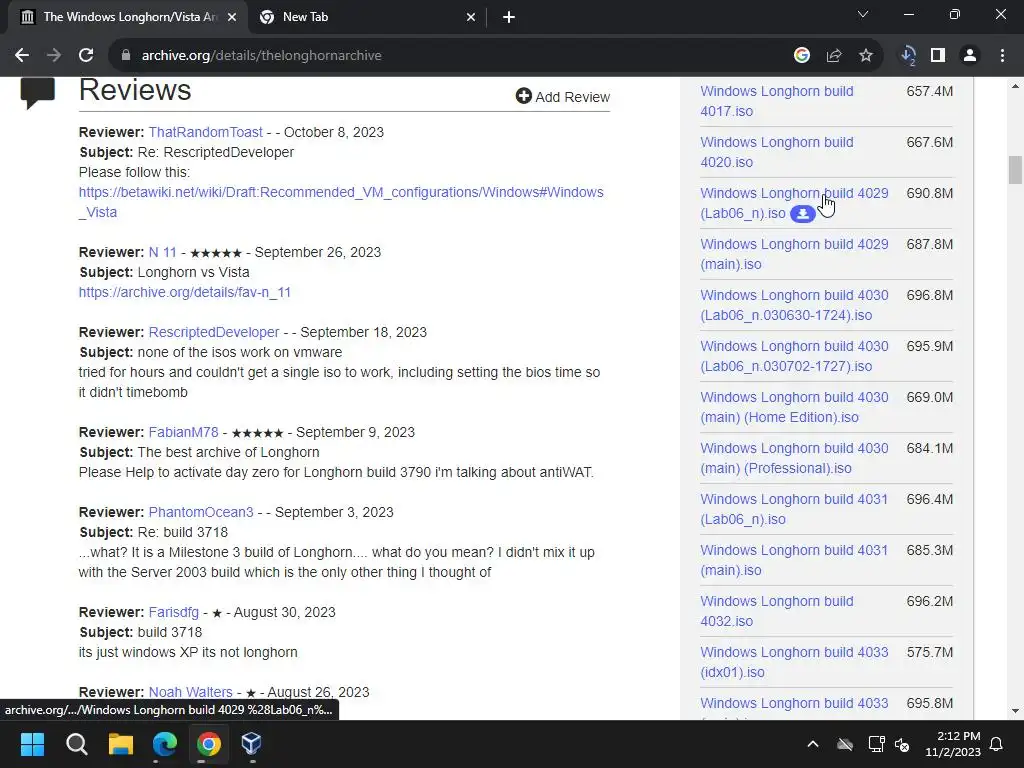Launch Microsoft Edge from taskbar

[165, 744]
